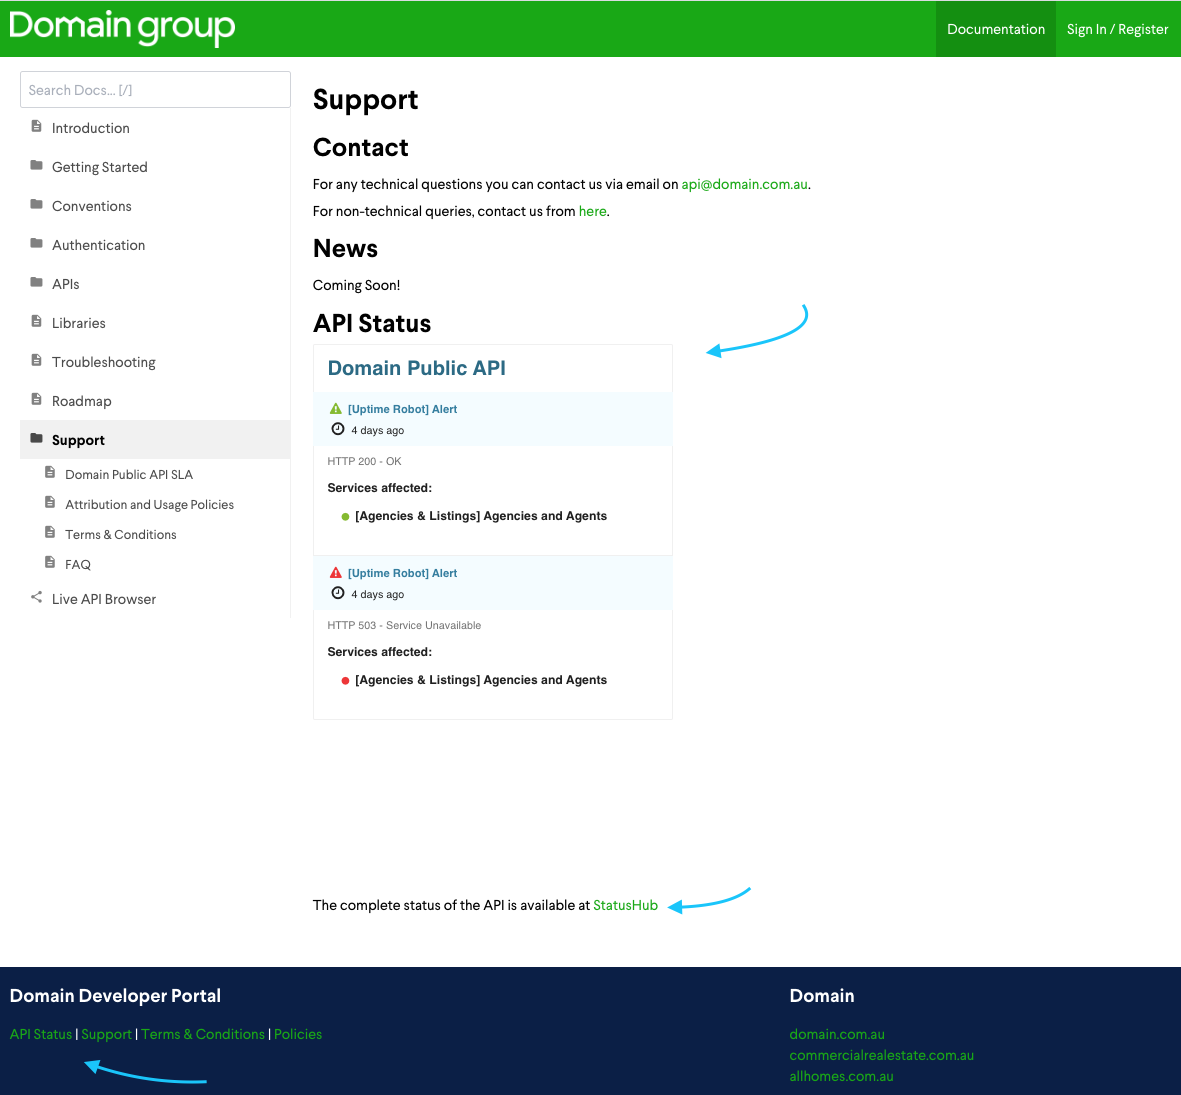The width and height of the screenshot is (1181, 1095).
Task: Open the Live API Browser
Action: coord(104,599)
